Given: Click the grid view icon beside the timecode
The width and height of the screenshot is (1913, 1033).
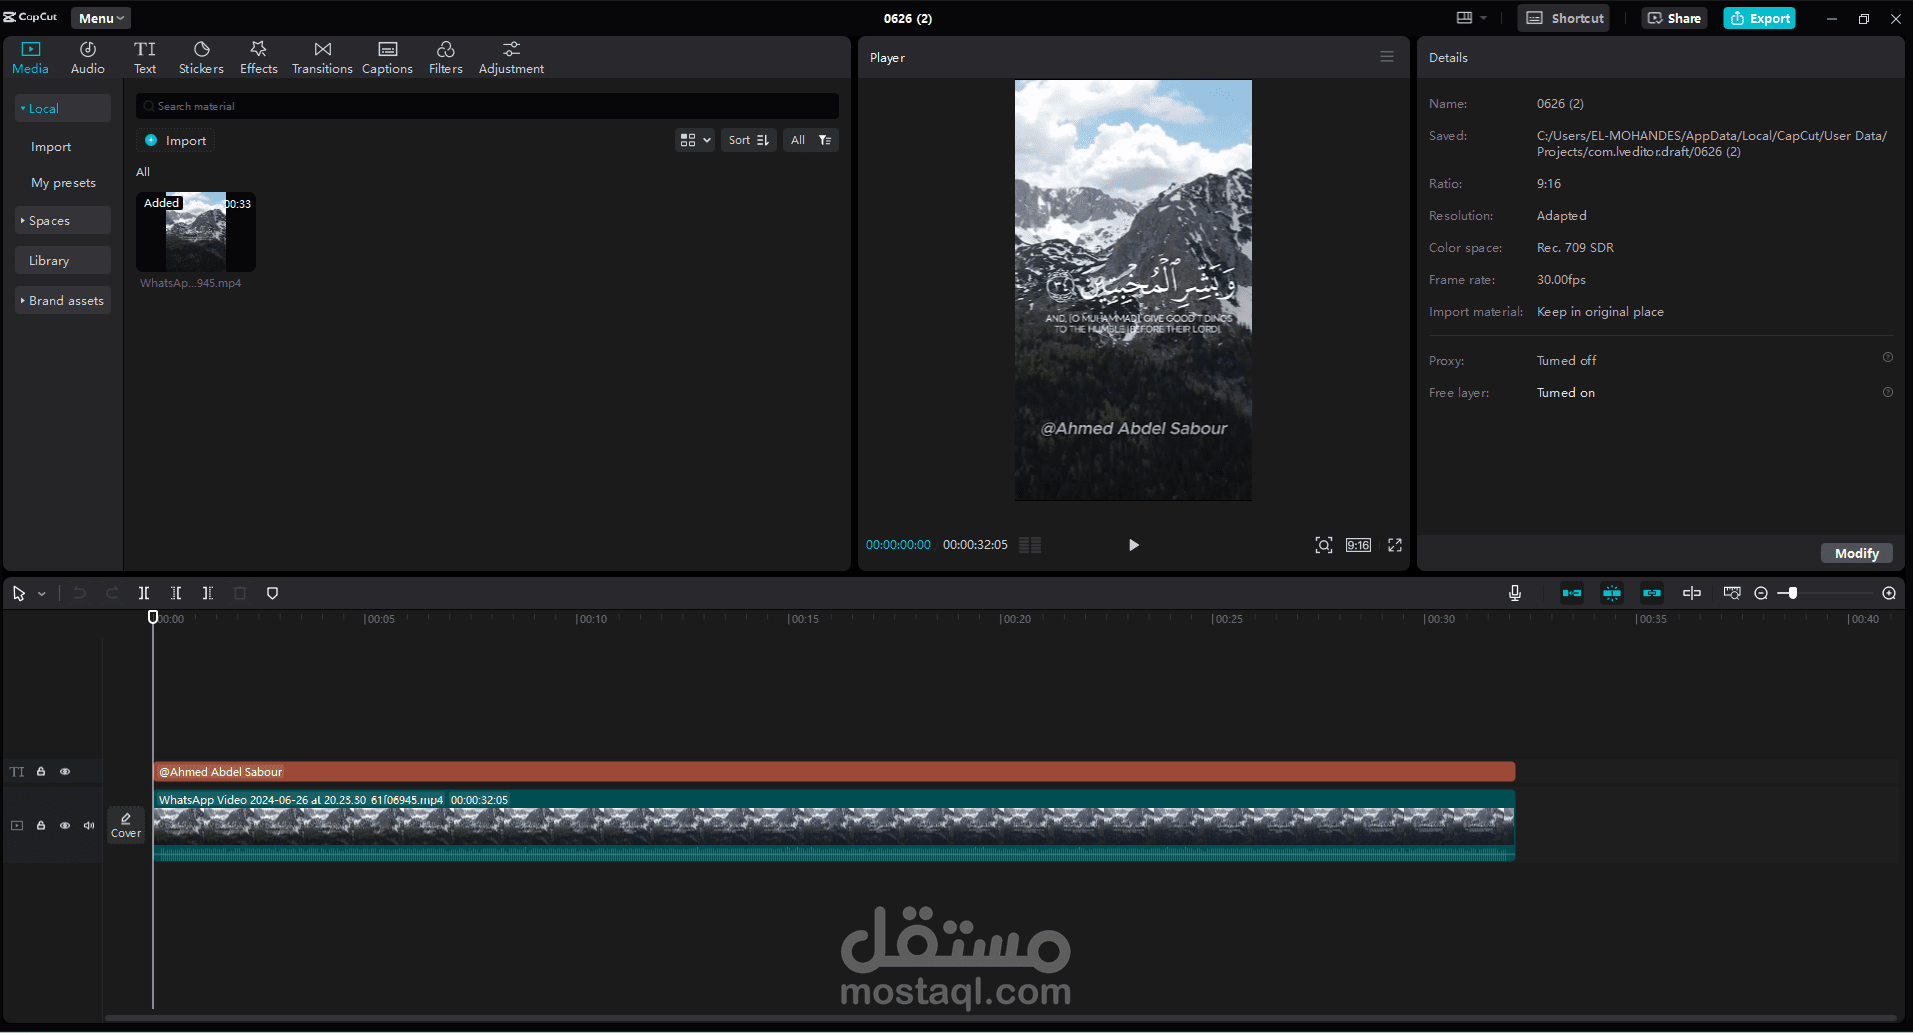Looking at the screenshot, I should click(1030, 545).
